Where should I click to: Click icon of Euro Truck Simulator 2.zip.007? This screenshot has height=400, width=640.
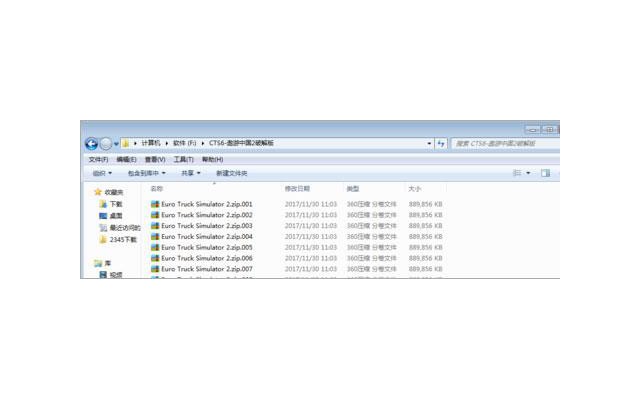click(x=155, y=269)
